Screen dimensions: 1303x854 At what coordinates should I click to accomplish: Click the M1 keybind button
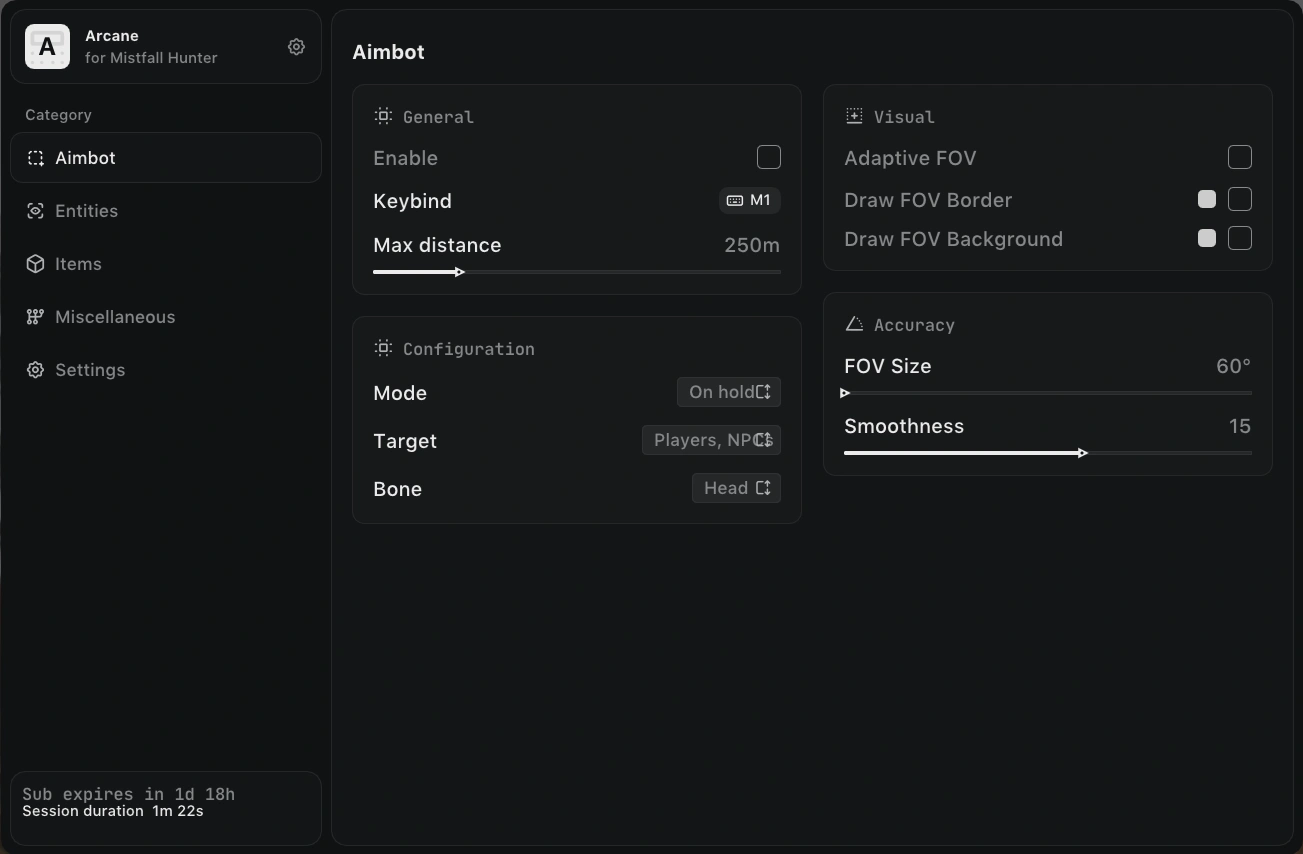pyautogui.click(x=749, y=201)
